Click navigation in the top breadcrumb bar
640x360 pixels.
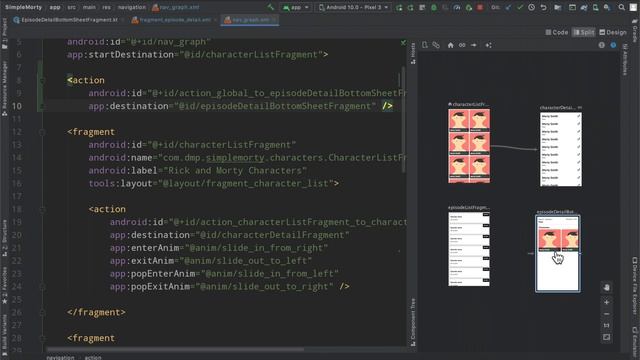click(x=131, y=7)
